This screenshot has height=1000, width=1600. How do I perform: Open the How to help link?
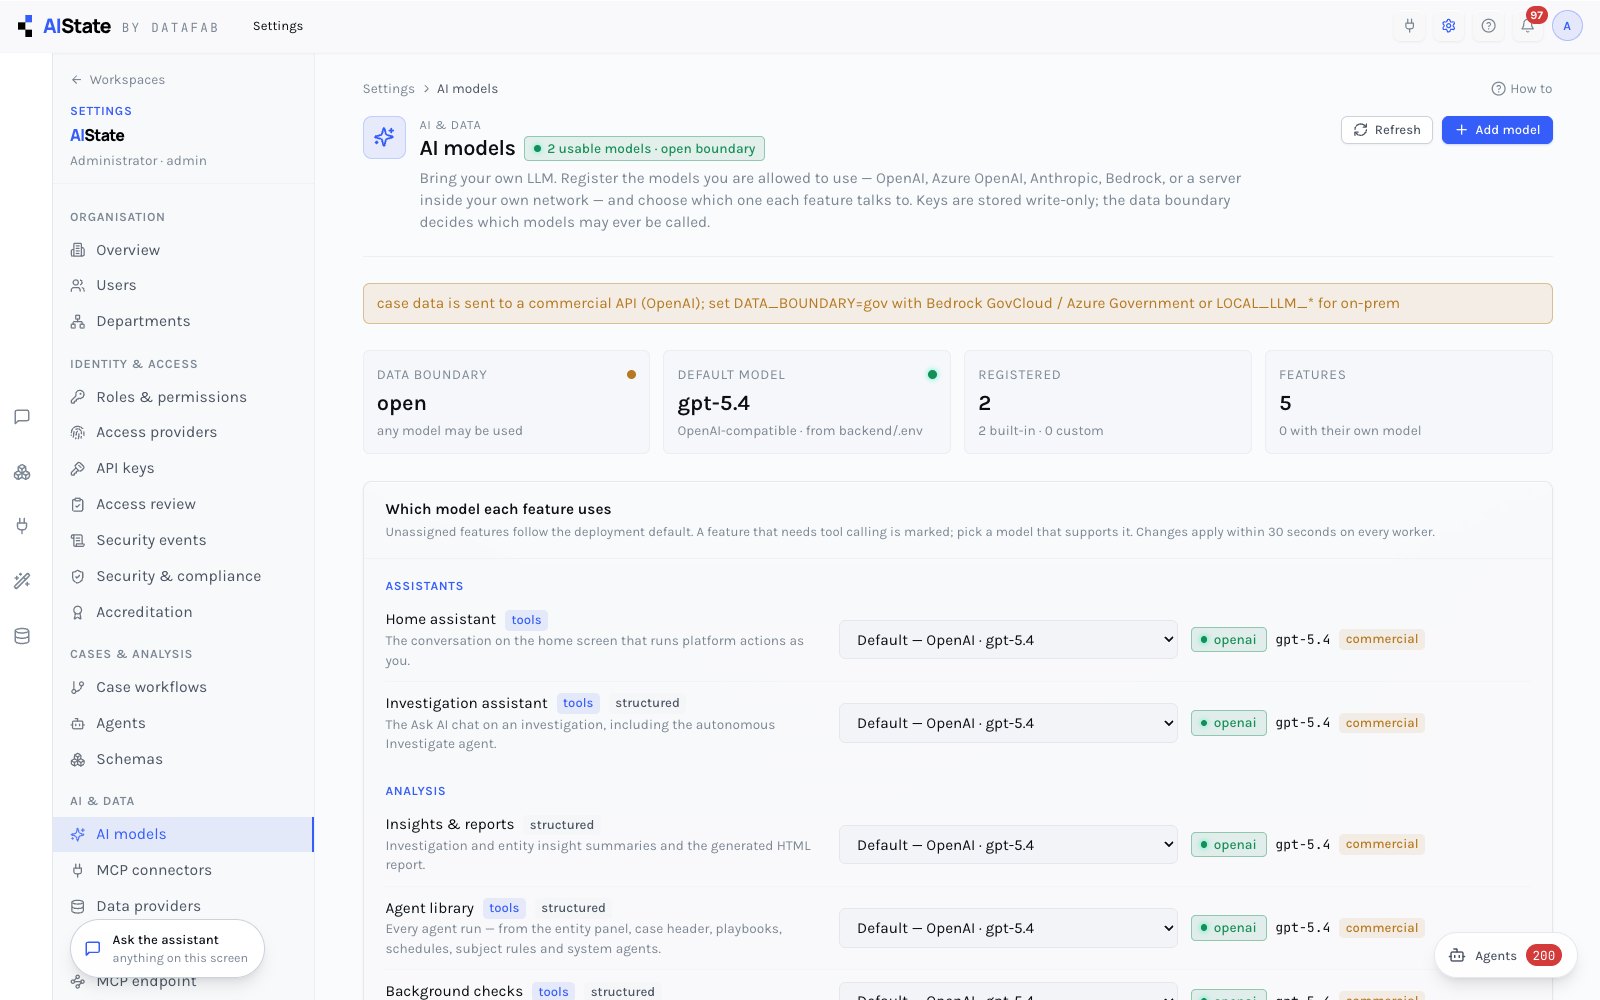point(1522,89)
